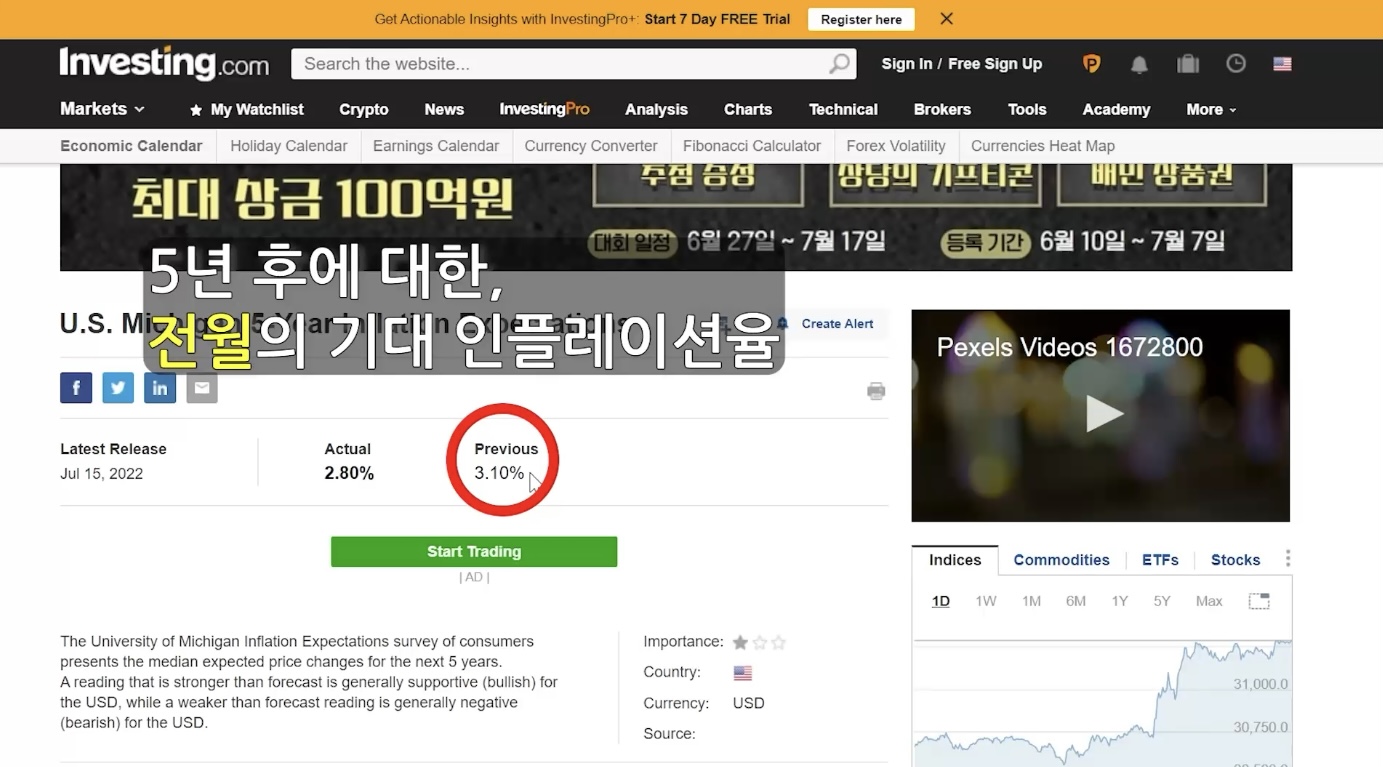The image size is (1383, 767).
Task: Open the News menu
Action: (444, 109)
